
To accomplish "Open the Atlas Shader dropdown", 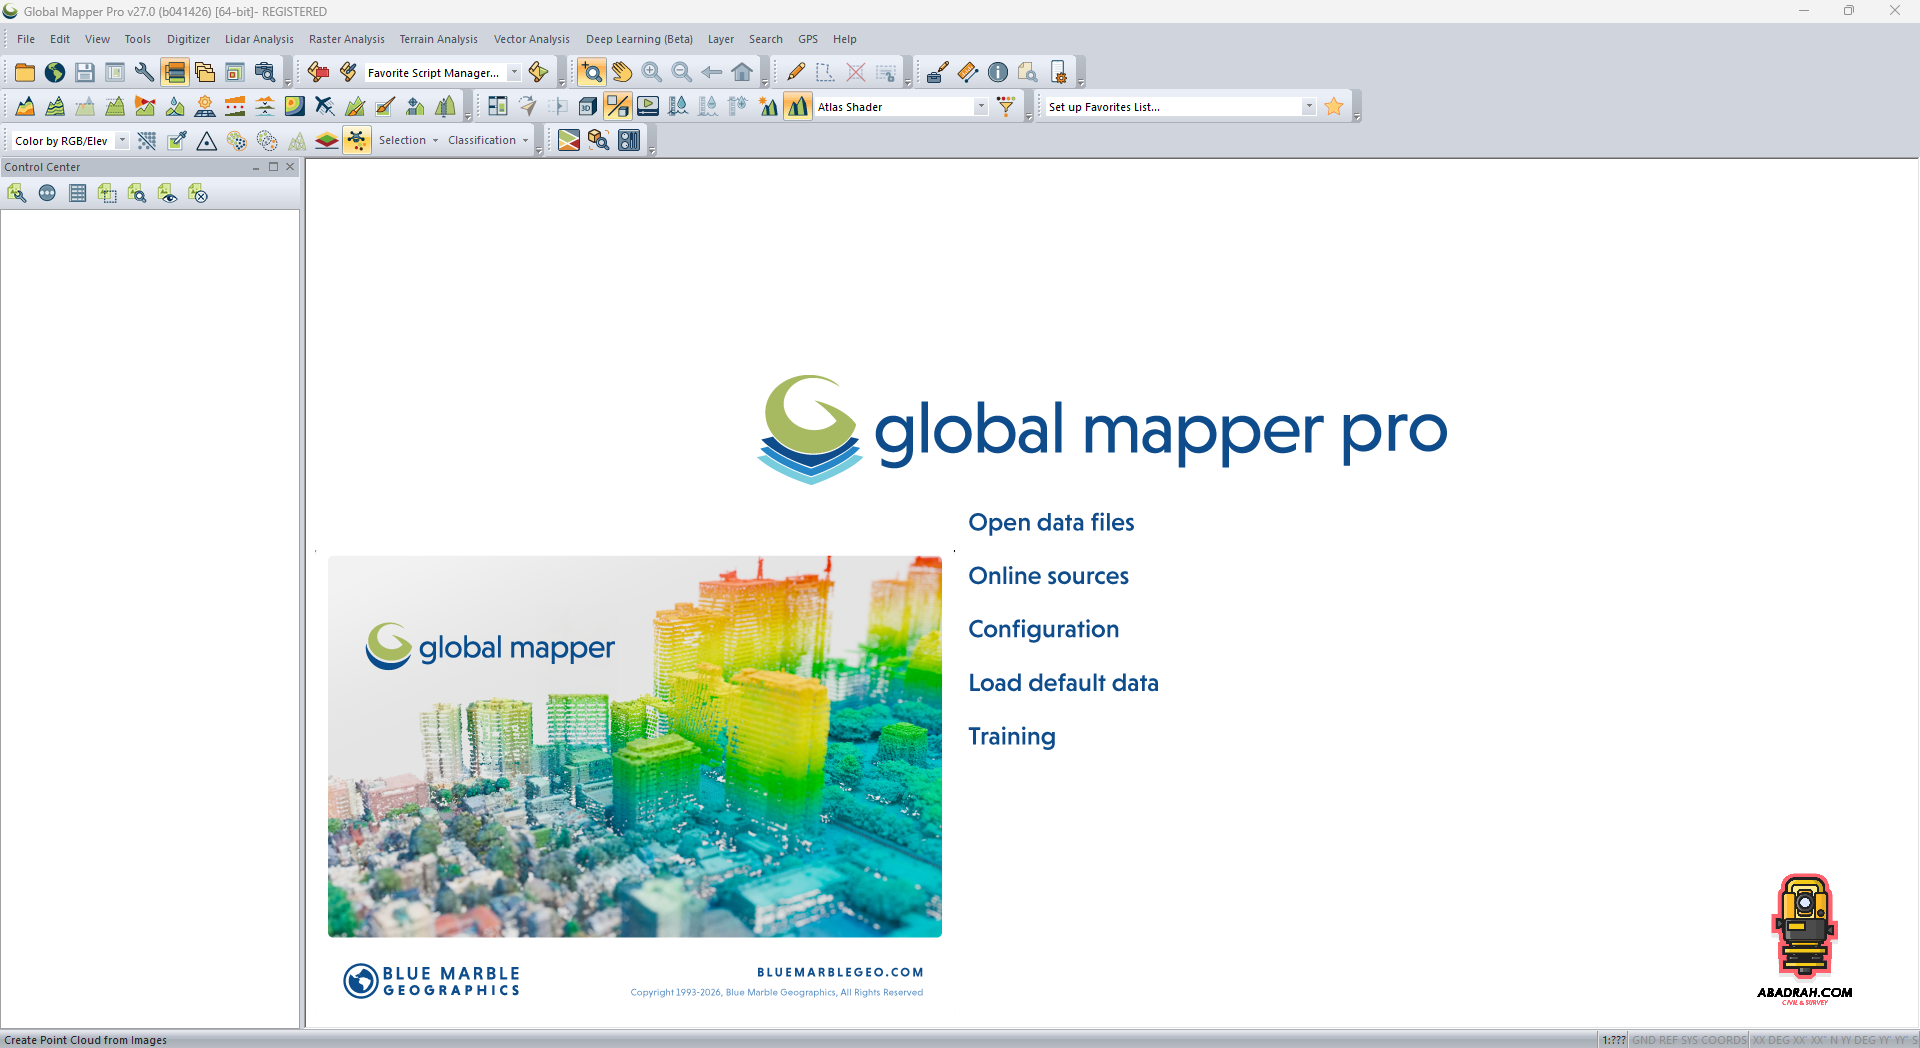I will [981, 106].
